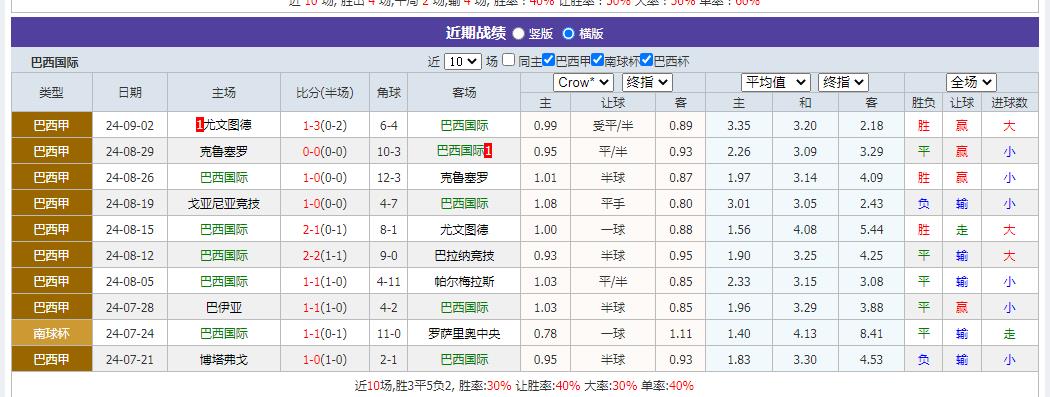Open the 近 10 场 match count dropdown
This screenshot has height=397, width=1050.
[463, 62]
